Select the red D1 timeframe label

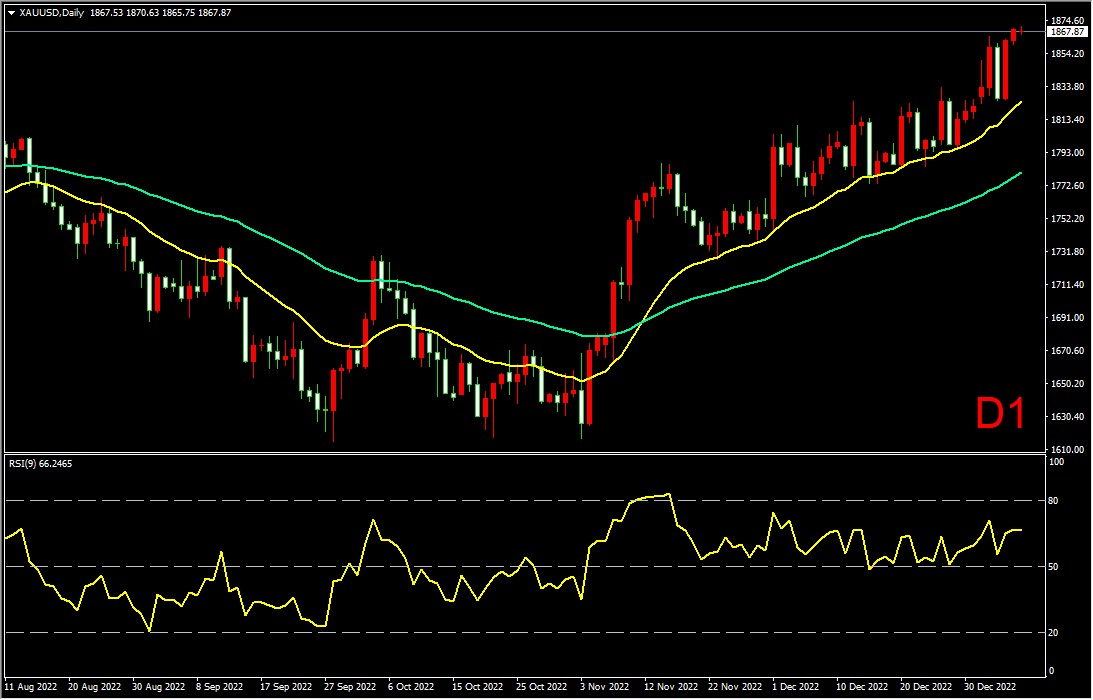1000,414
